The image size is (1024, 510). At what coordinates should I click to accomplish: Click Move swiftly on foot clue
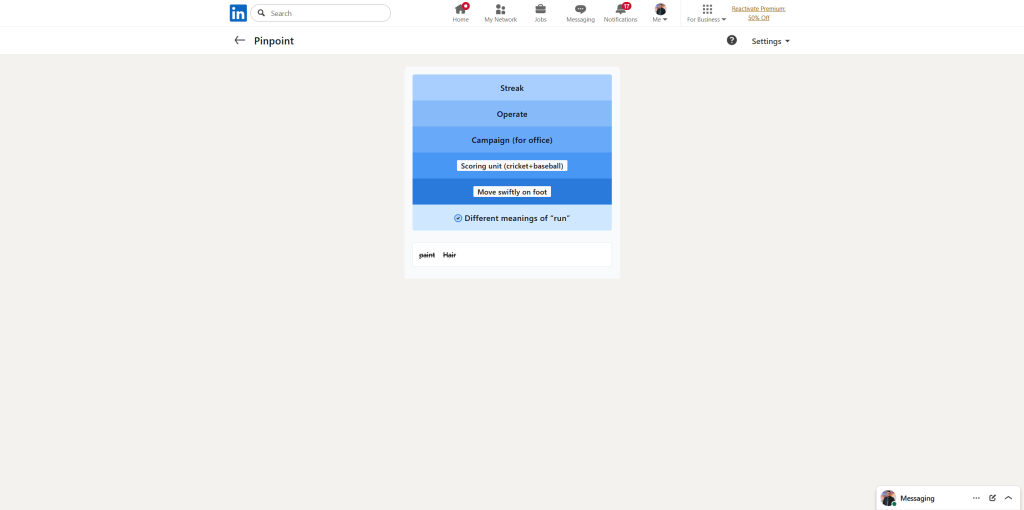512,192
